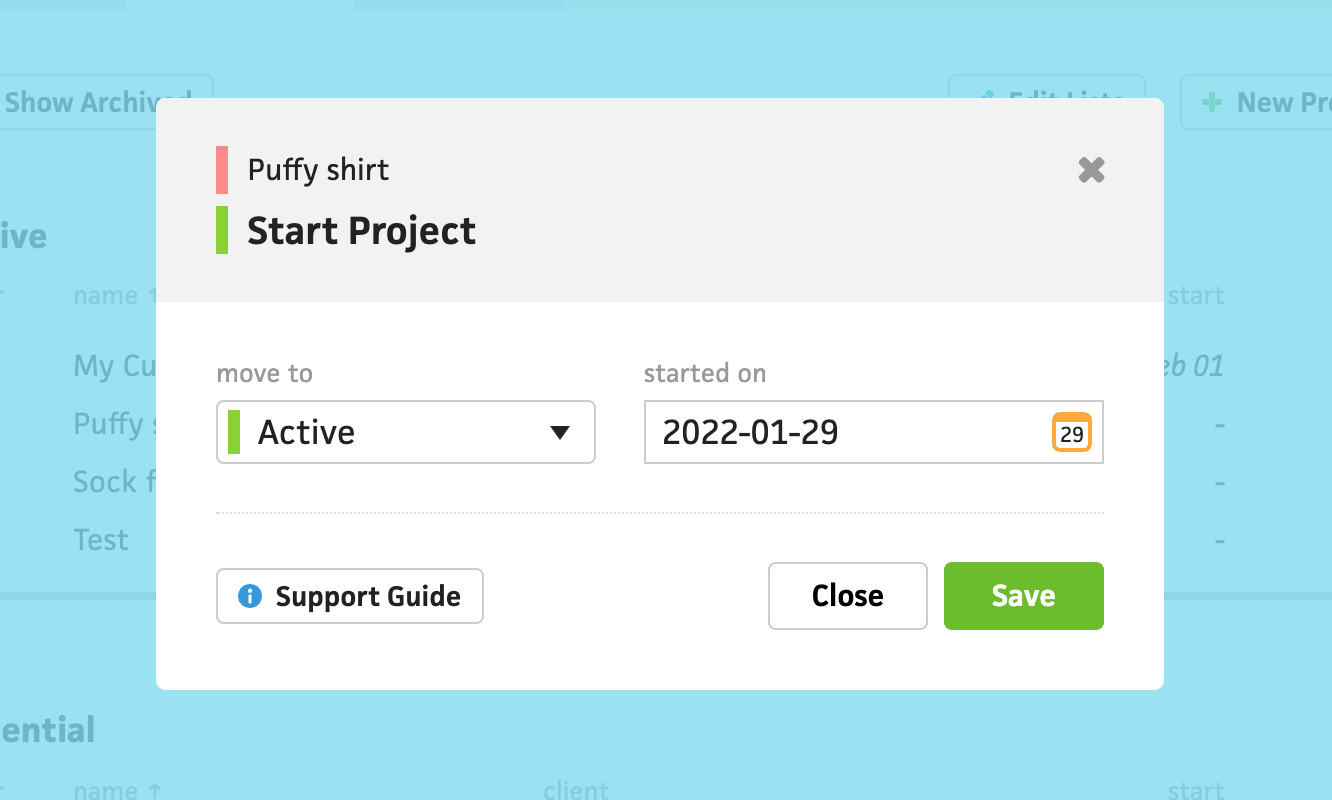The image size is (1332, 800).
Task: Expand the move to dropdown arrow
Action: point(560,432)
